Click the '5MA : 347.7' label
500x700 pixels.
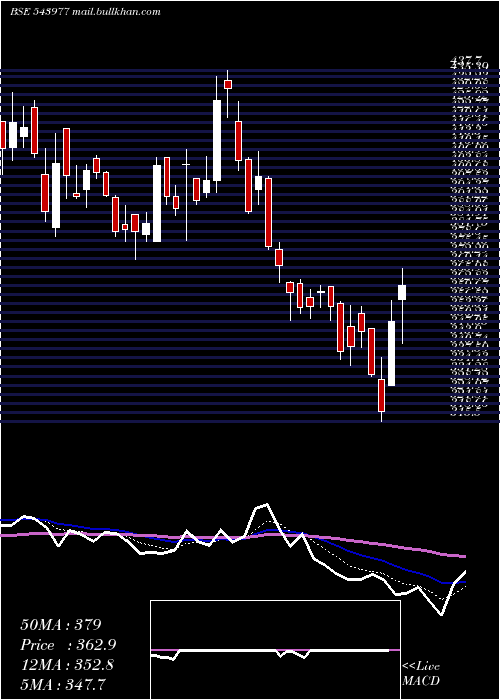tap(62, 684)
